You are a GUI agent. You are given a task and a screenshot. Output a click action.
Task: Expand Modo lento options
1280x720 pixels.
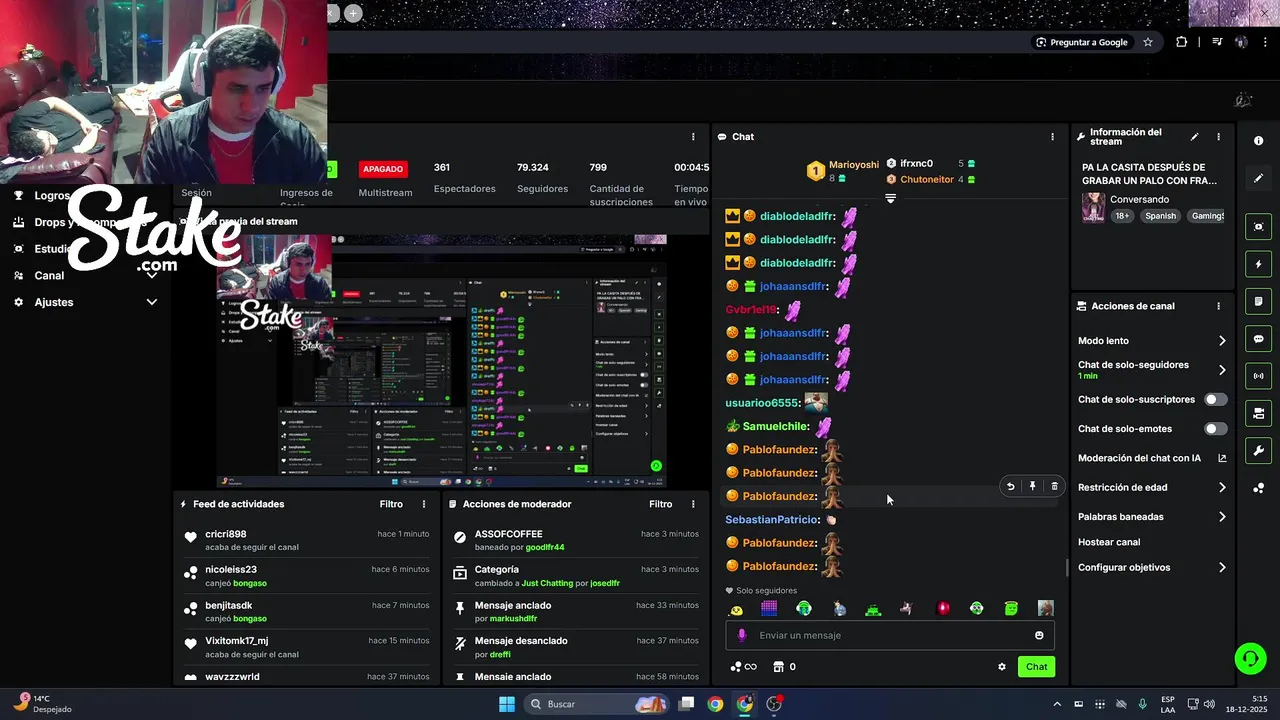tap(1222, 341)
